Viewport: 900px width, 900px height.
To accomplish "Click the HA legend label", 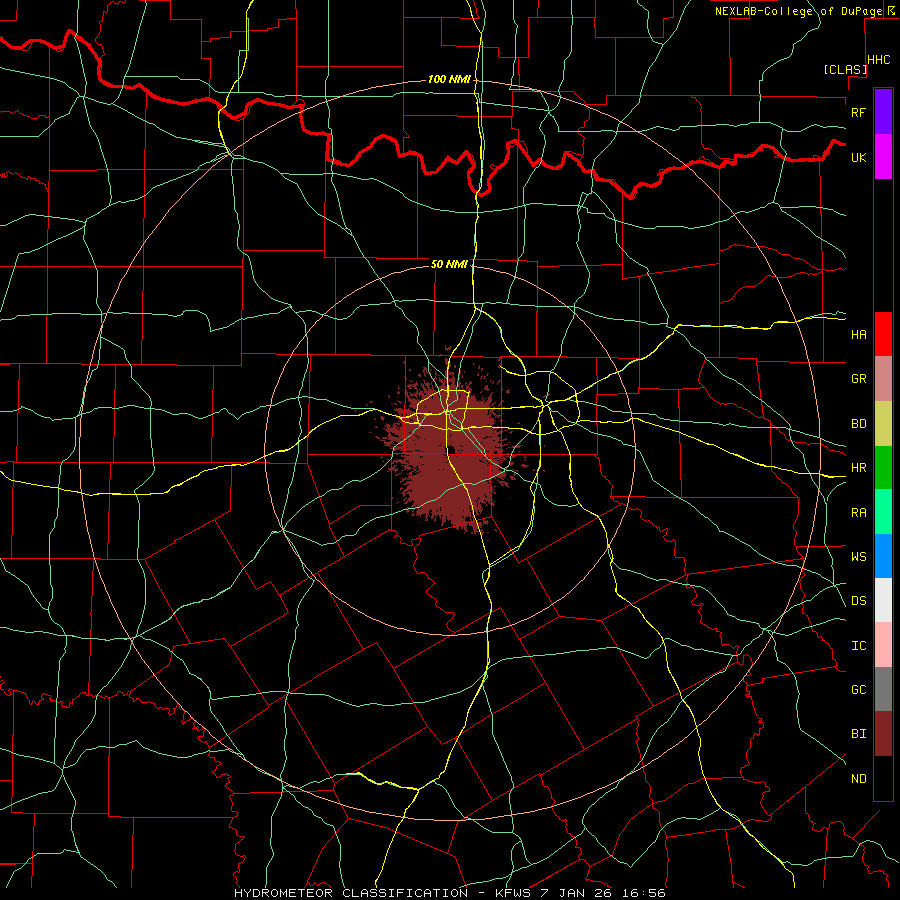I will click(x=858, y=334).
